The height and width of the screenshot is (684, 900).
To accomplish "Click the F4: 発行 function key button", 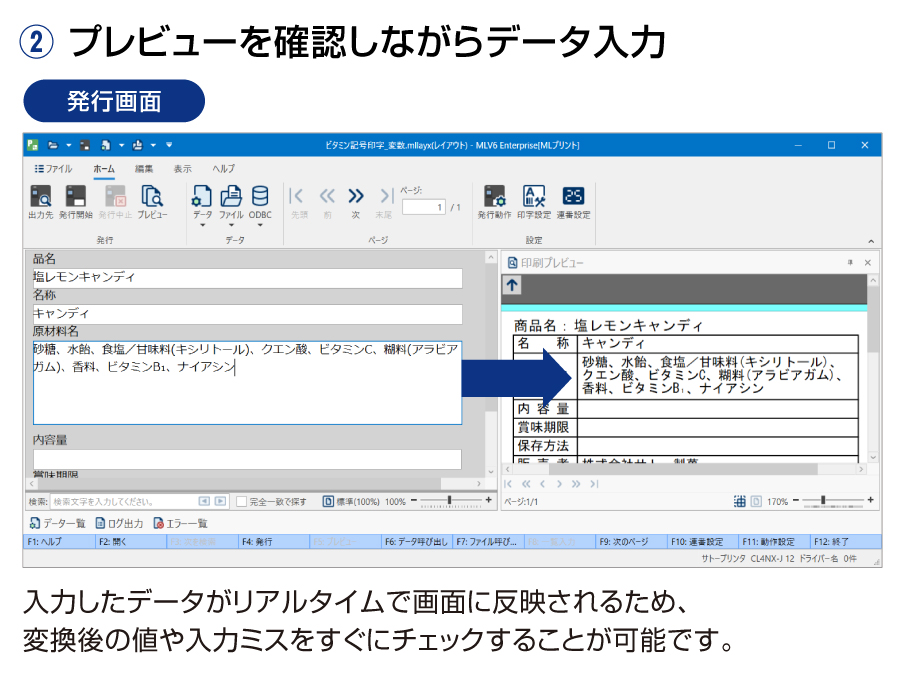I will pyautogui.click(x=274, y=542).
